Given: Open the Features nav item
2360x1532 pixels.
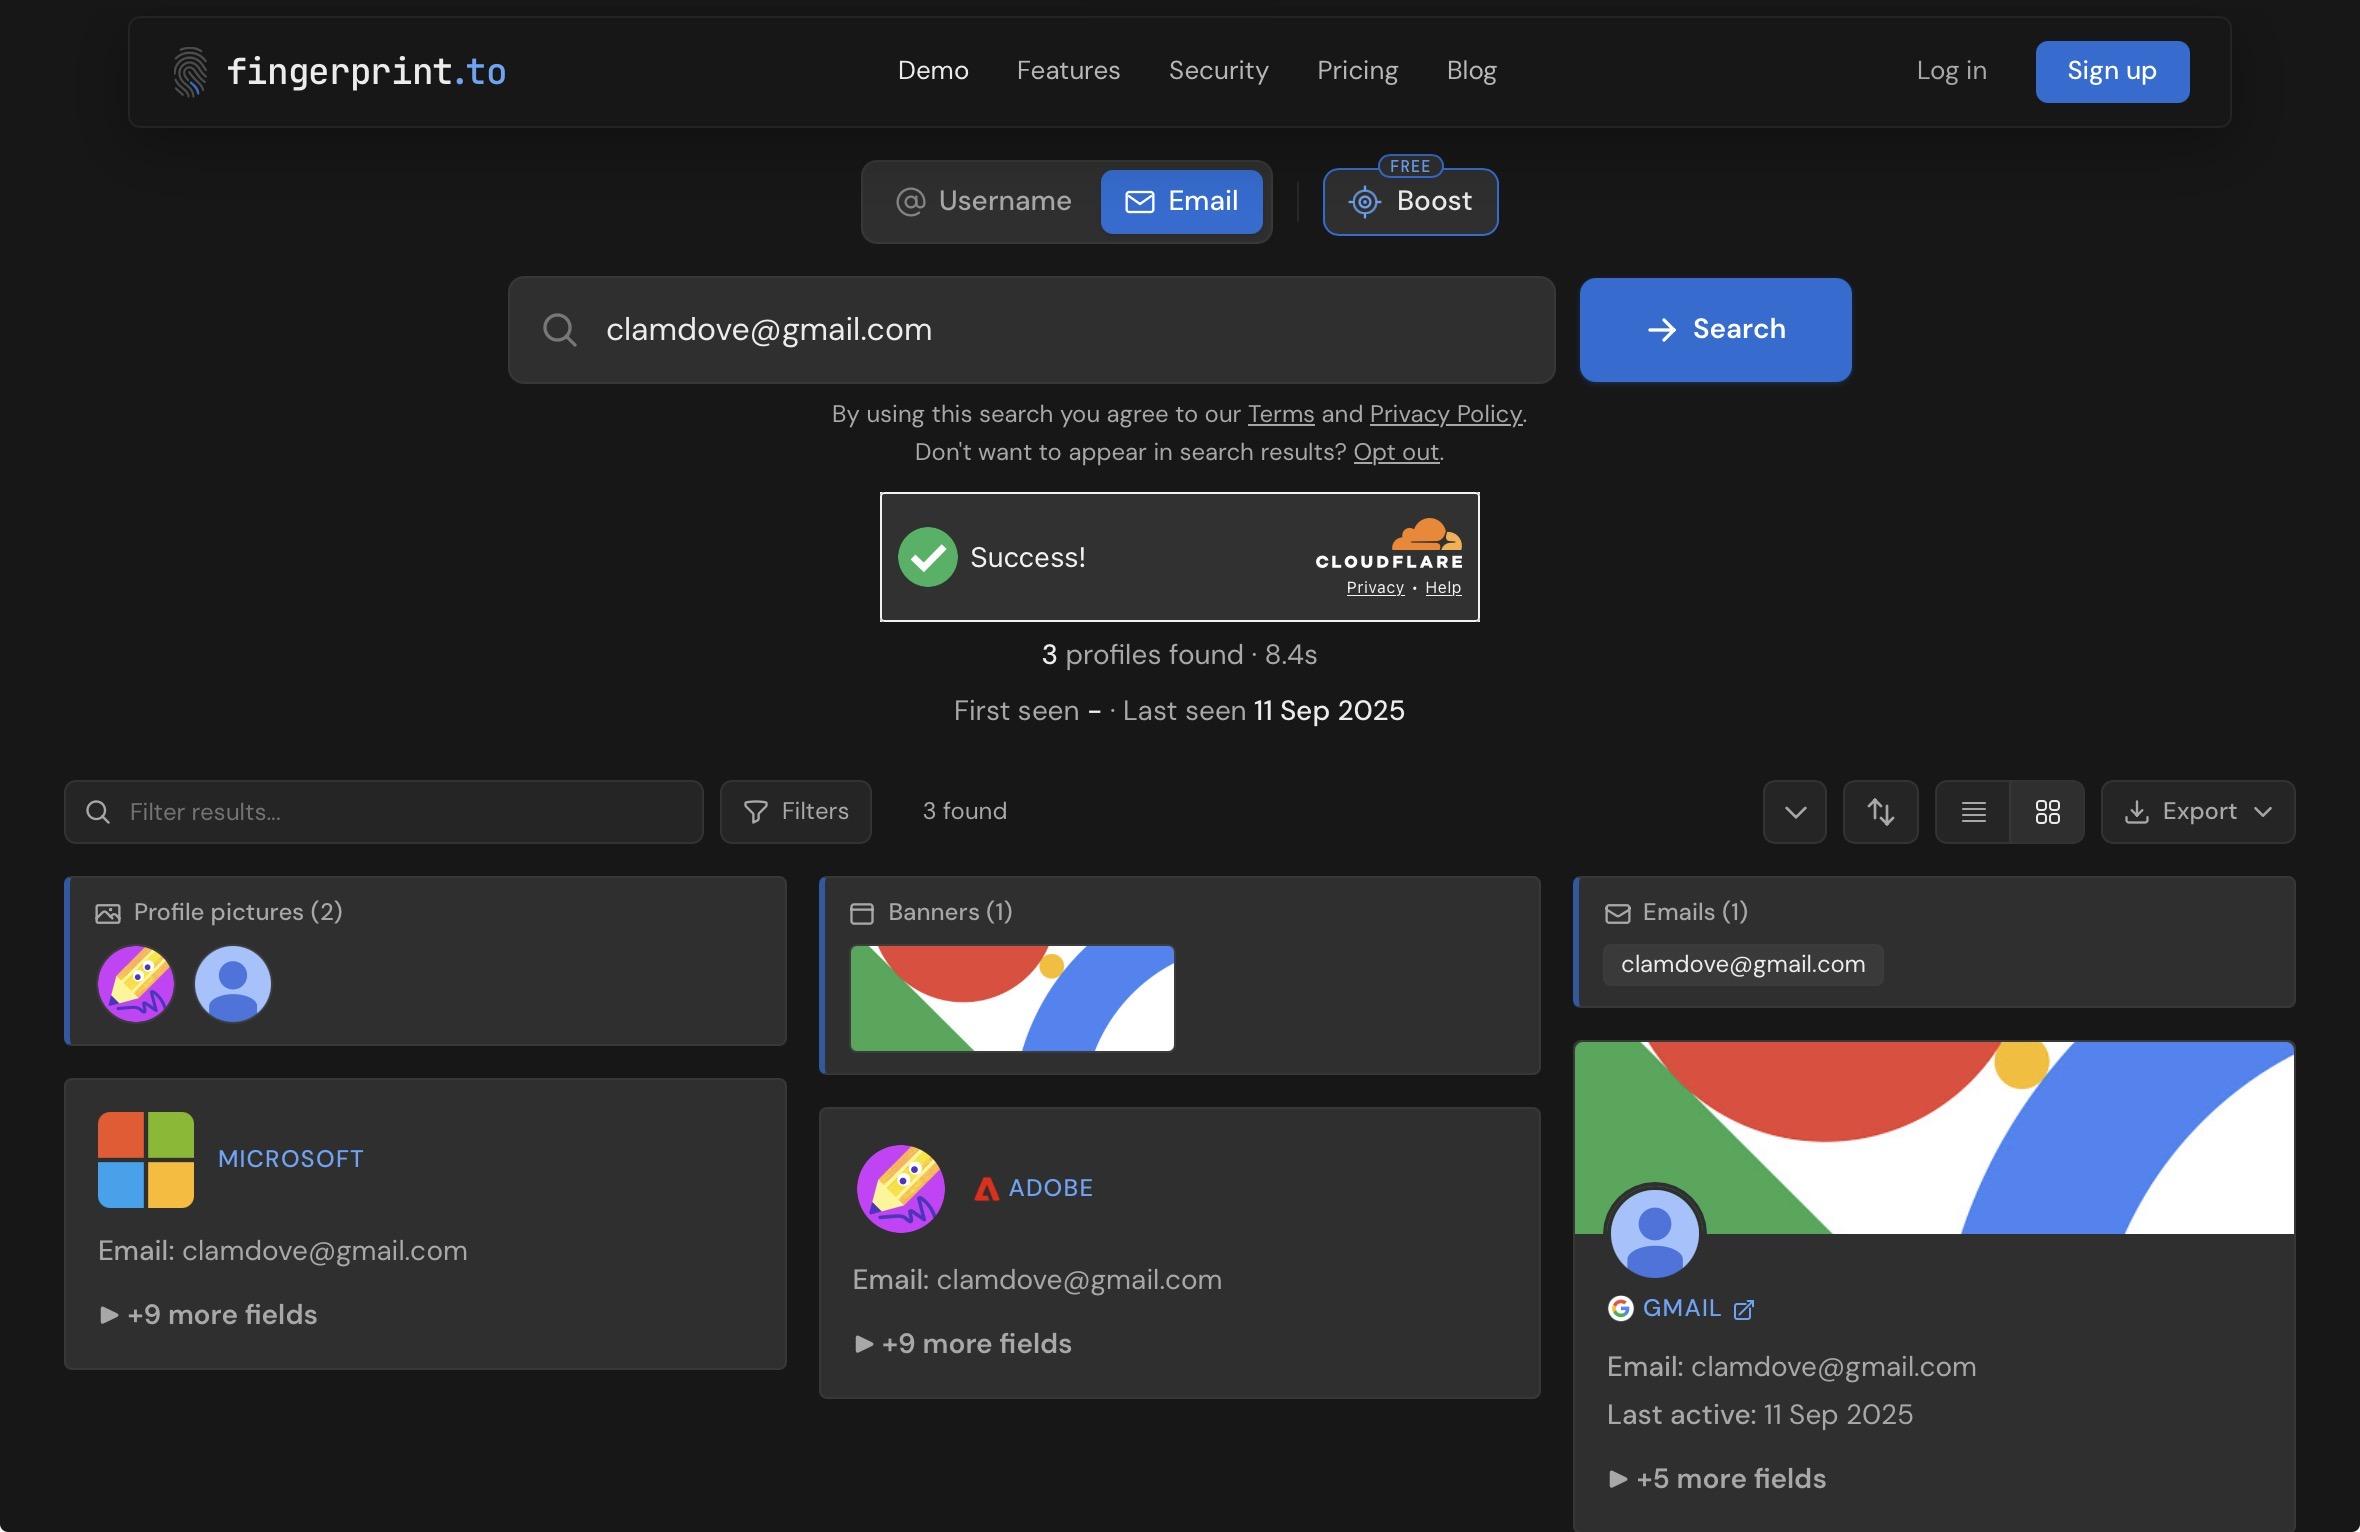Looking at the screenshot, I should coord(1068,71).
